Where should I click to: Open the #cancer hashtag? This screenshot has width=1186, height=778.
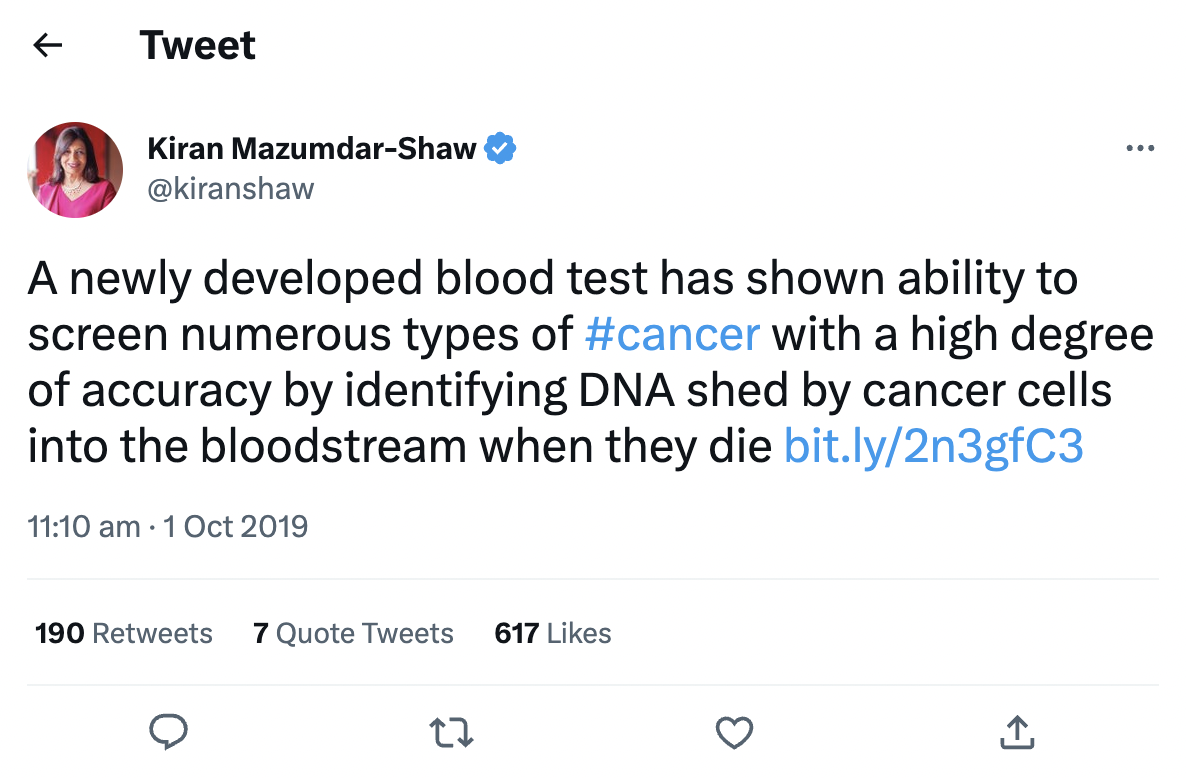tap(672, 335)
